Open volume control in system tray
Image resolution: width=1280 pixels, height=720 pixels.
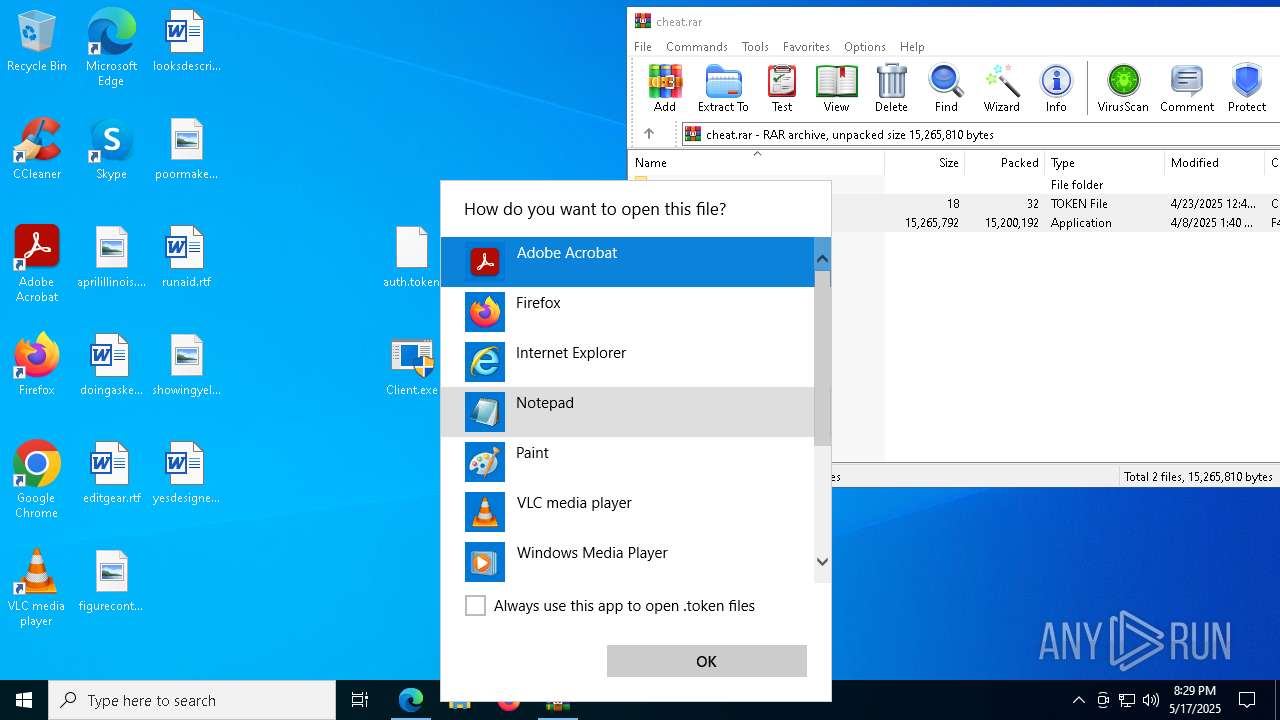click(x=1151, y=700)
